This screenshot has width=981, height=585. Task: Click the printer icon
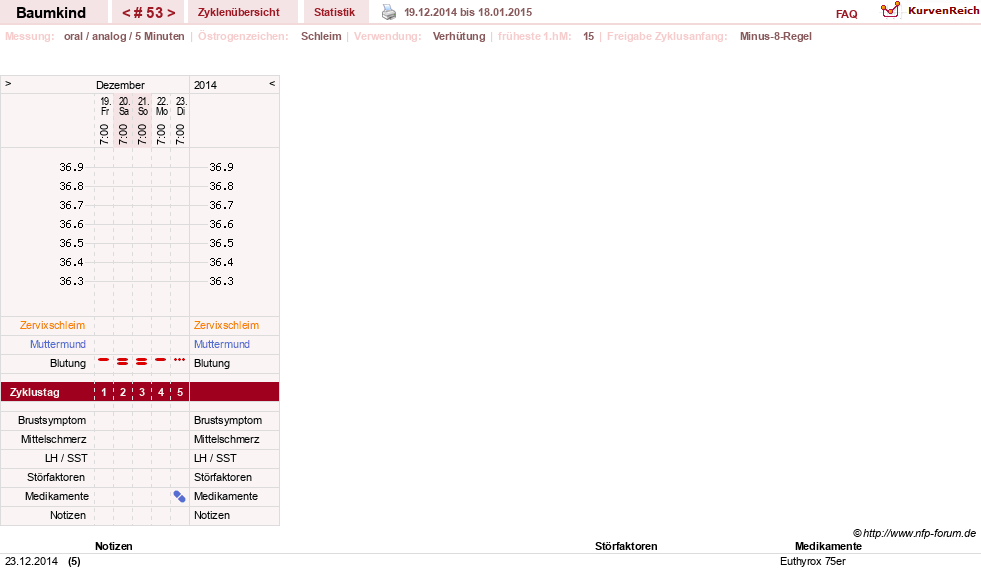click(389, 12)
